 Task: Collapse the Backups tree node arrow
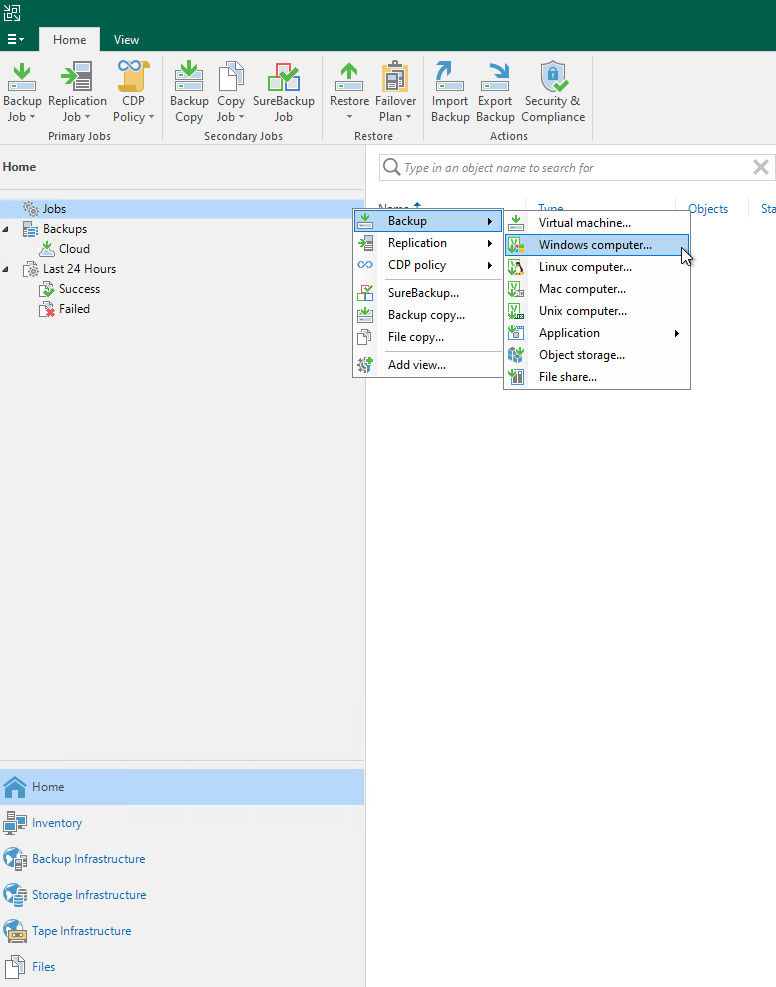click(x=6, y=229)
